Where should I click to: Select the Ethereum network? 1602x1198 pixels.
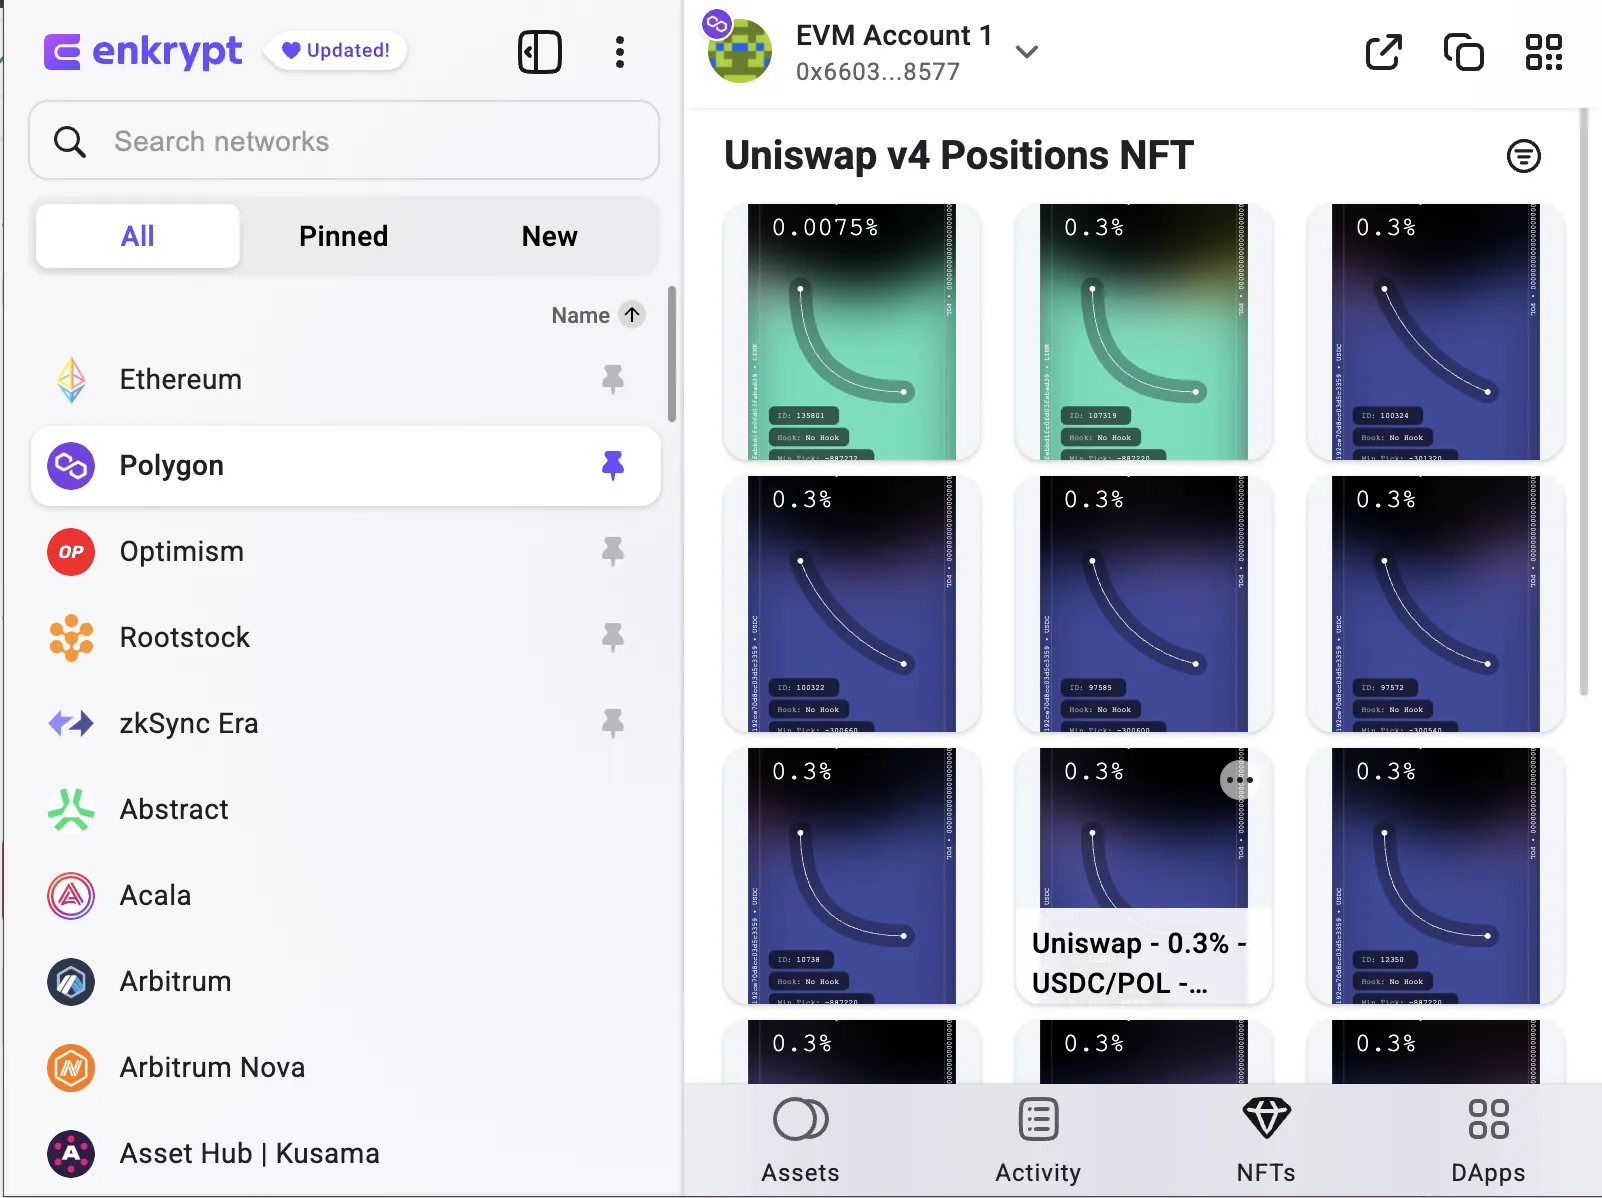[346, 380]
